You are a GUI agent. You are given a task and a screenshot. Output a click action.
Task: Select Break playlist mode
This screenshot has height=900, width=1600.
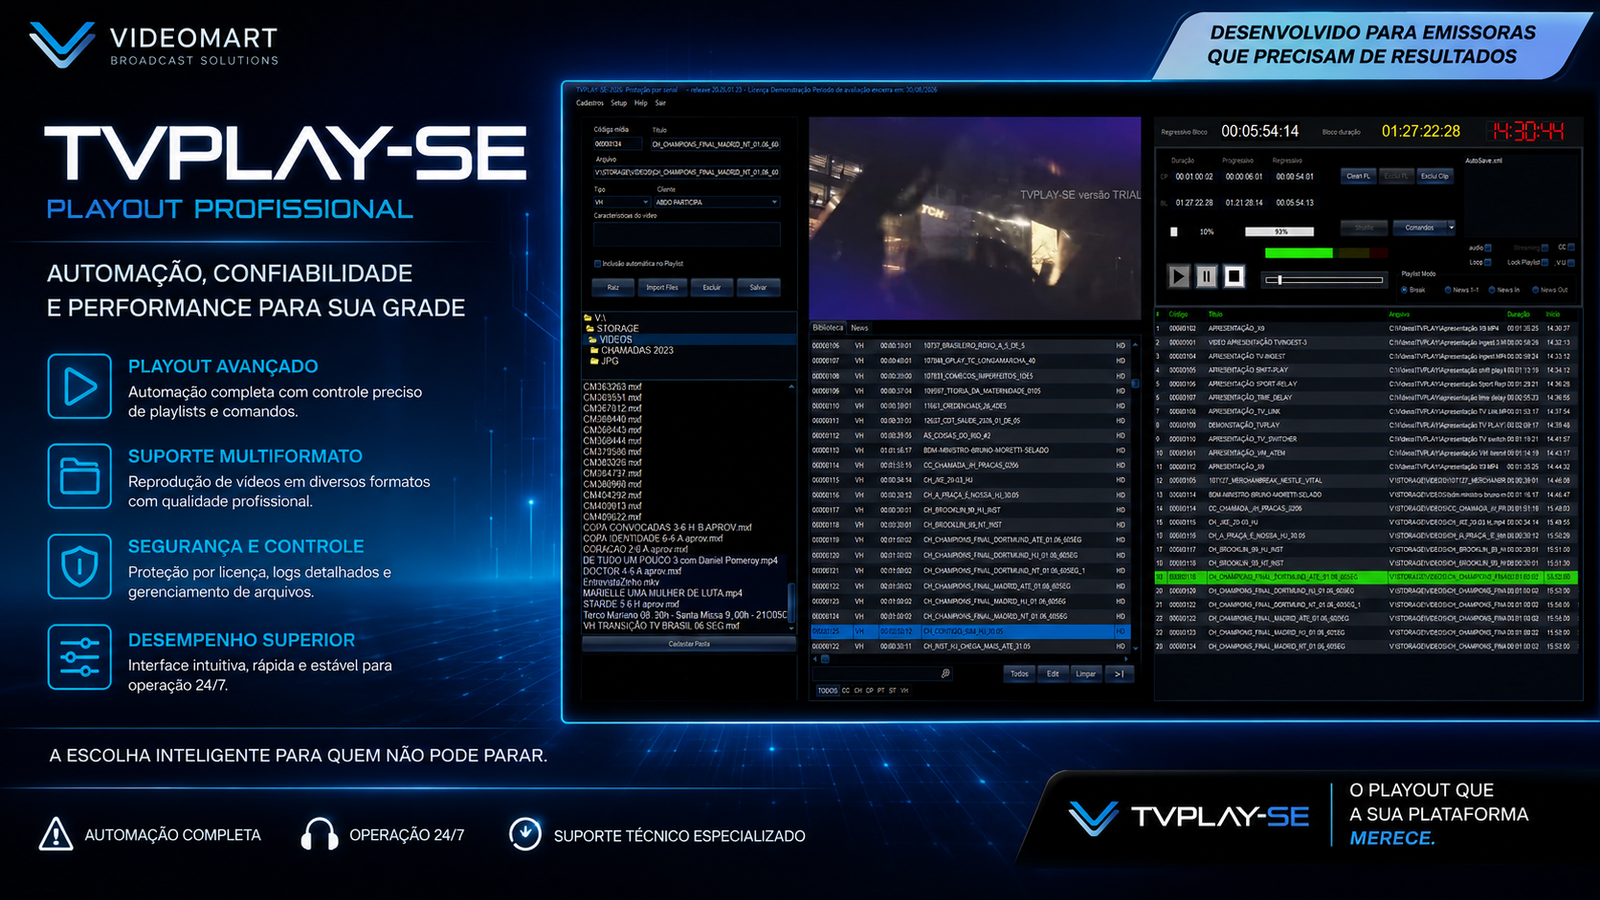click(1404, 290)
